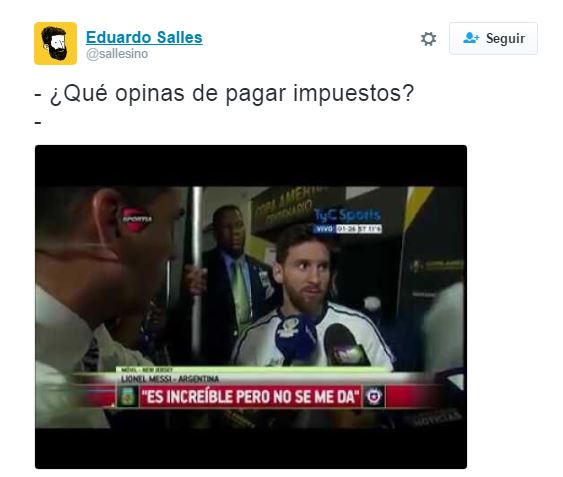563x477 pixels.
Task: Open the bearded avatar profile picture
Action: coord(55,43)
